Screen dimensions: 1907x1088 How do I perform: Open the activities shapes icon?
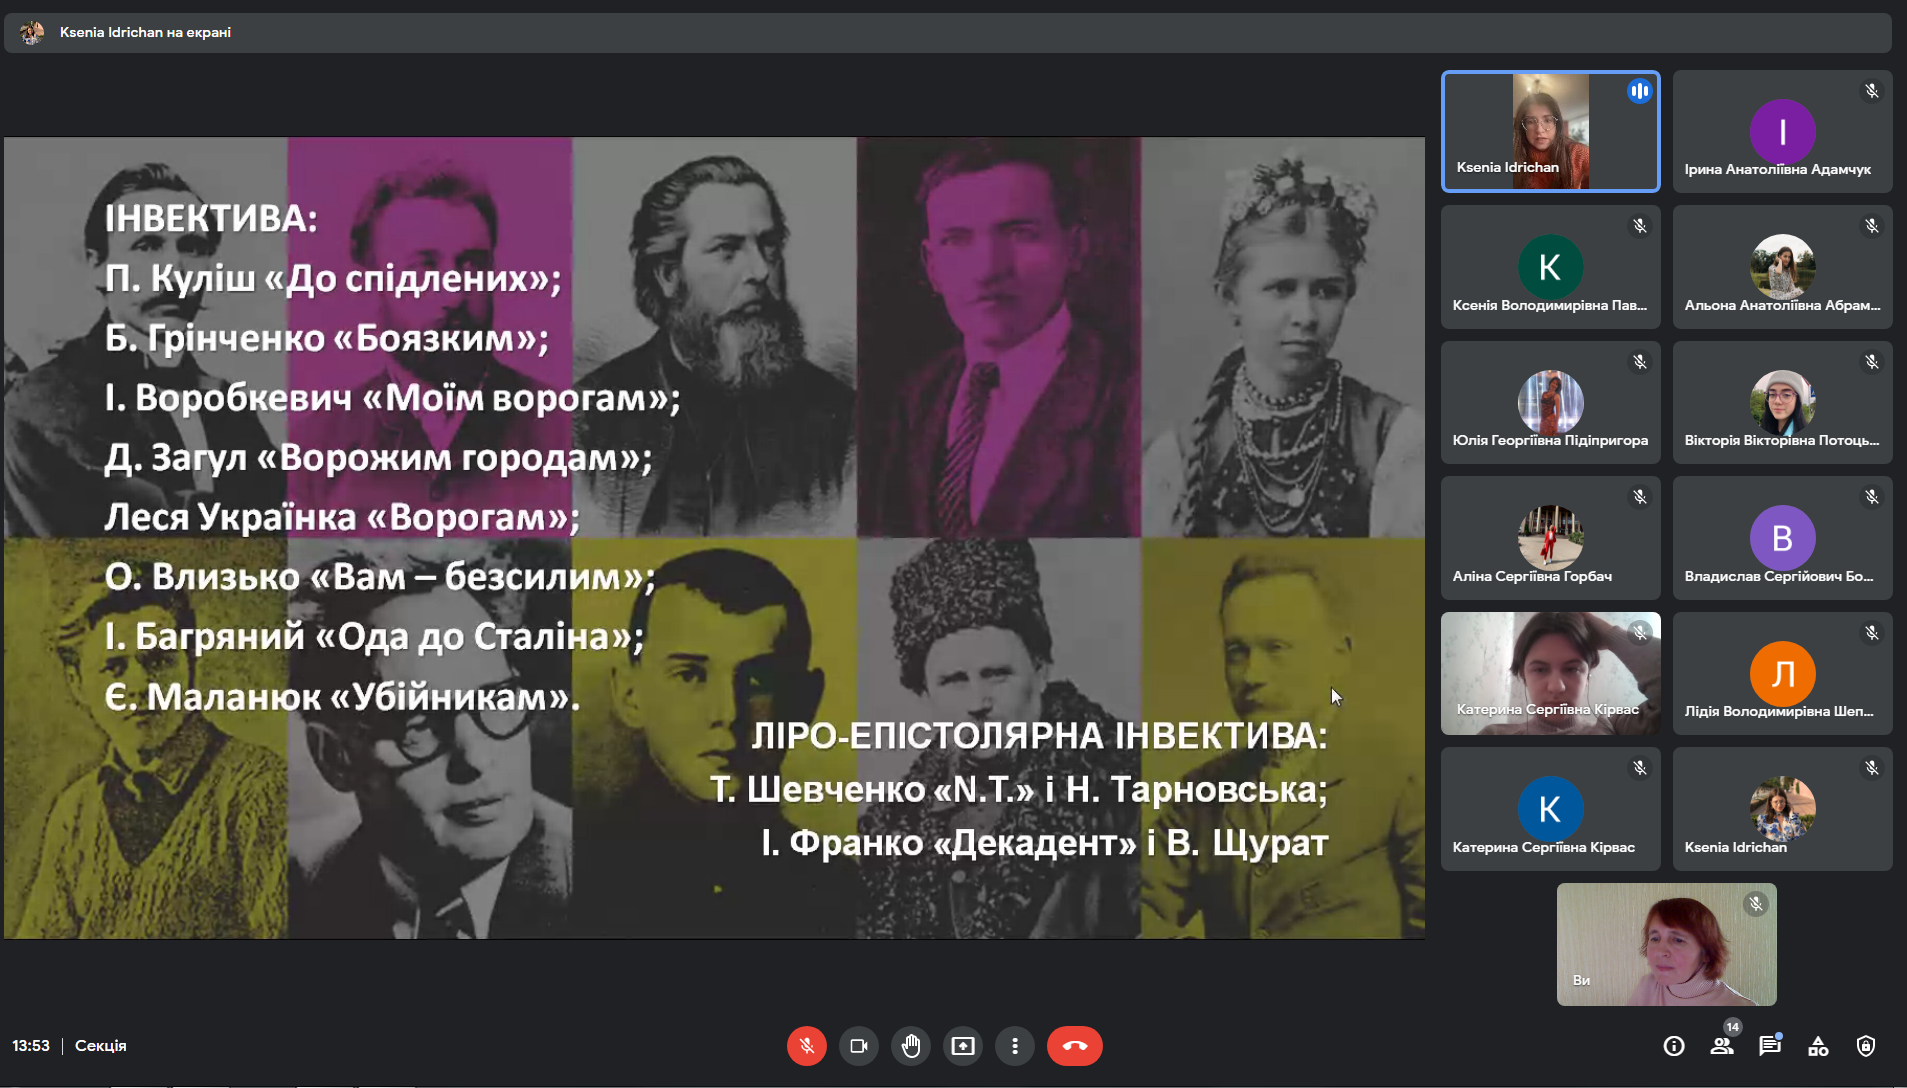[x=1817, y=1046]
